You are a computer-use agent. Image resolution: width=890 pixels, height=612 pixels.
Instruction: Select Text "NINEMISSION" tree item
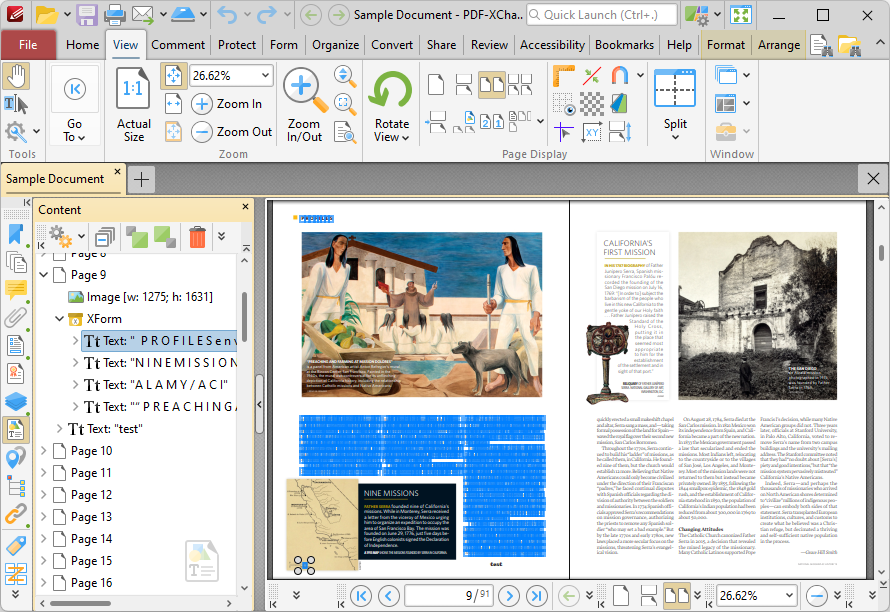pos(160,363)
